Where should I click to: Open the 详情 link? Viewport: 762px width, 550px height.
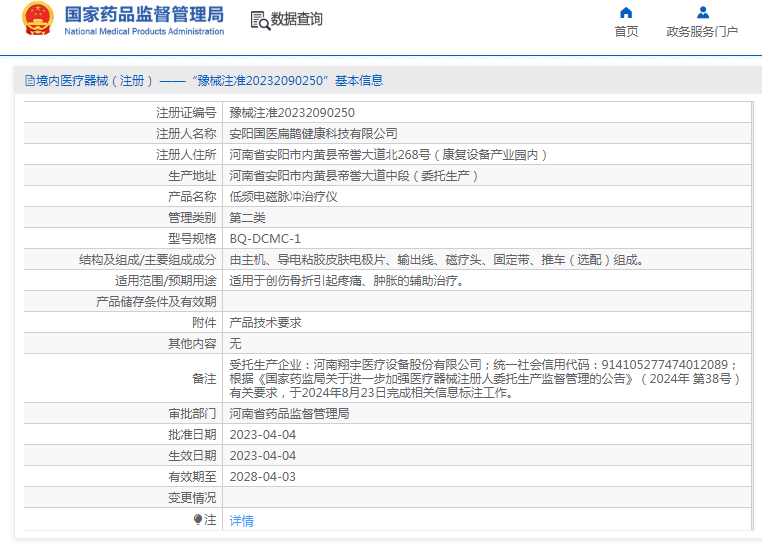pos(241,521)
